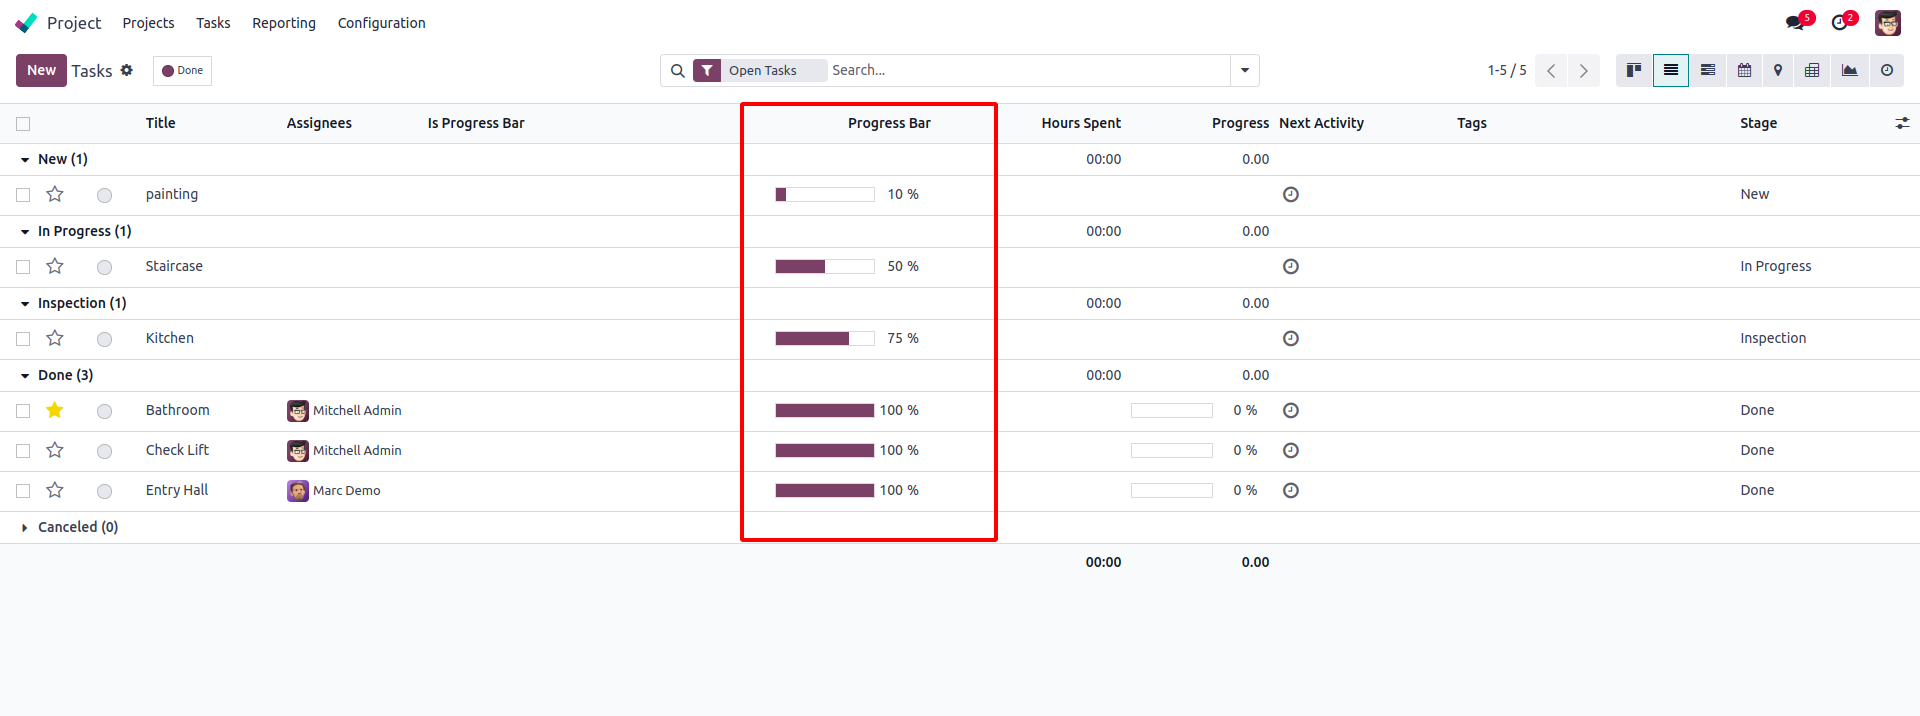The image size is (1920, 716).
Task: Open the Pivot table view
Action: pos(1812,70)
